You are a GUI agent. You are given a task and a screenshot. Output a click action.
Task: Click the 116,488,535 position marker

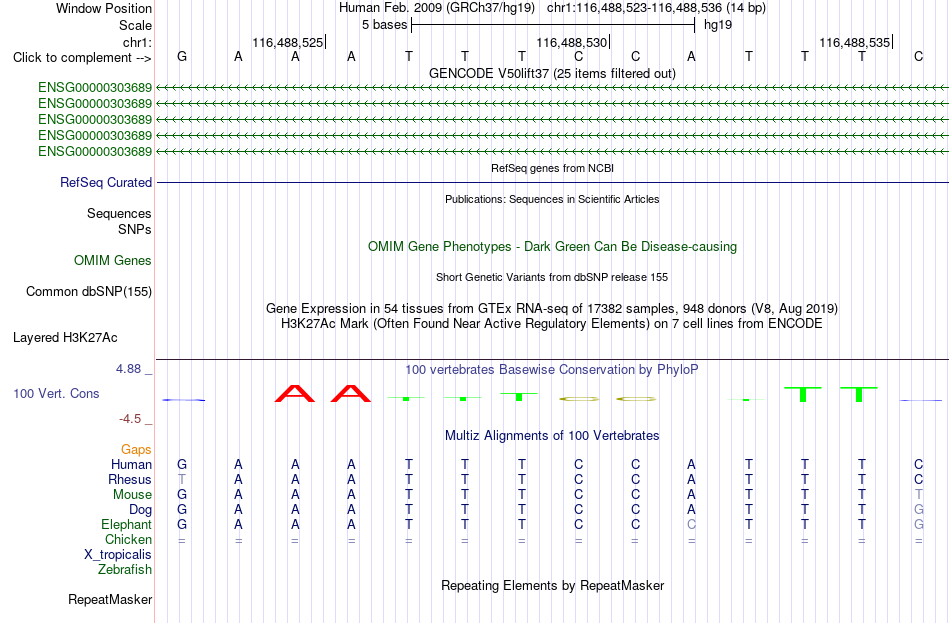(x=855, y=42)
